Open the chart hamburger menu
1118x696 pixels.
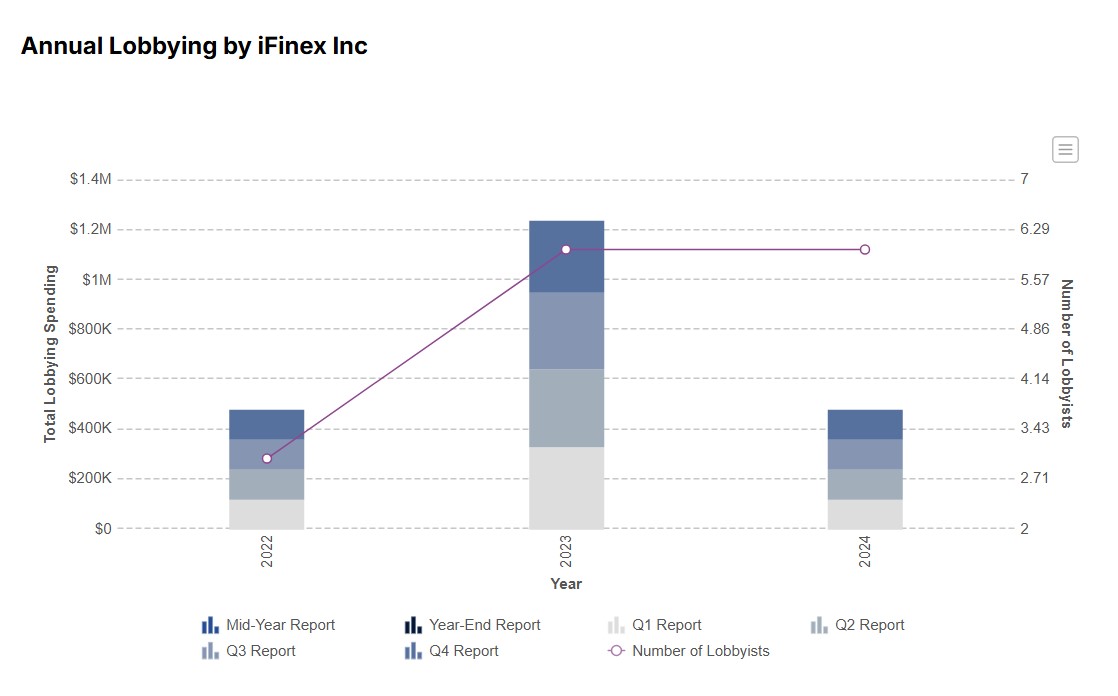point(1065,150)
